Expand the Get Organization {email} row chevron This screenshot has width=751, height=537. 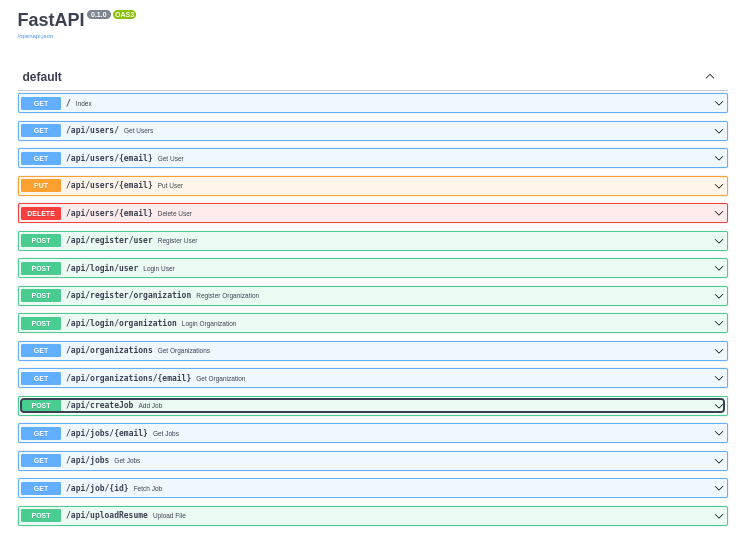(719, 378)
